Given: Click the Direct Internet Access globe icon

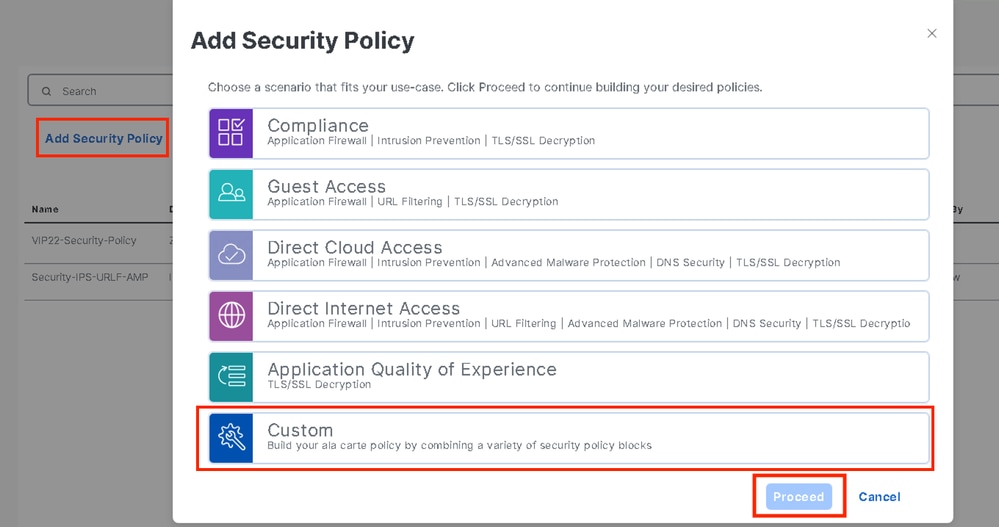Looking at the screenshot, I should [x=231, y=316].
